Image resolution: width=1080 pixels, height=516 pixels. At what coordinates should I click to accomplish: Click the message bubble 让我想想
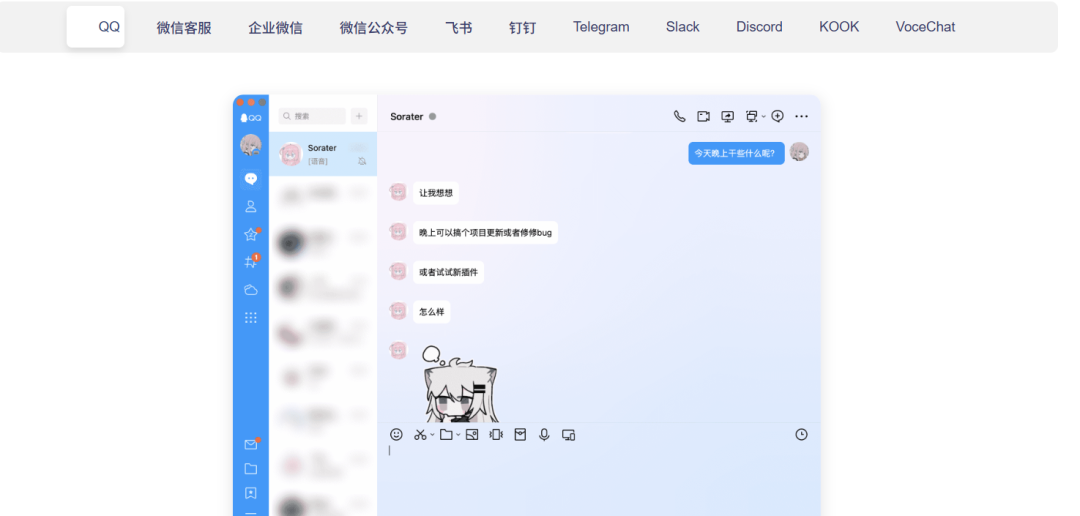click(x=436, y=193)
